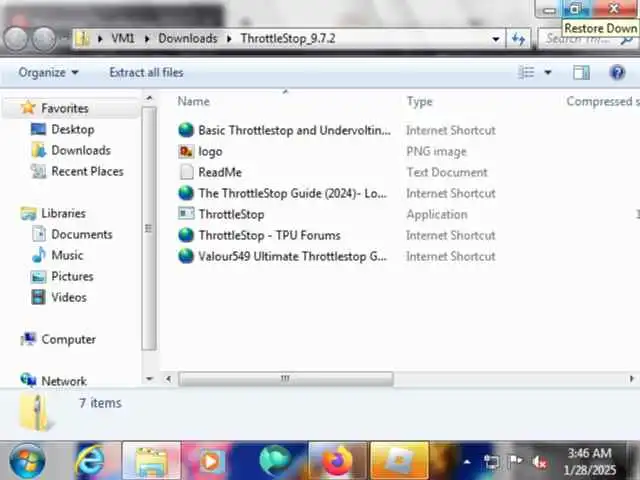The image size is (640, 480).
Task: Launch Firefox from the taskbar
Action: pos(337,461)
